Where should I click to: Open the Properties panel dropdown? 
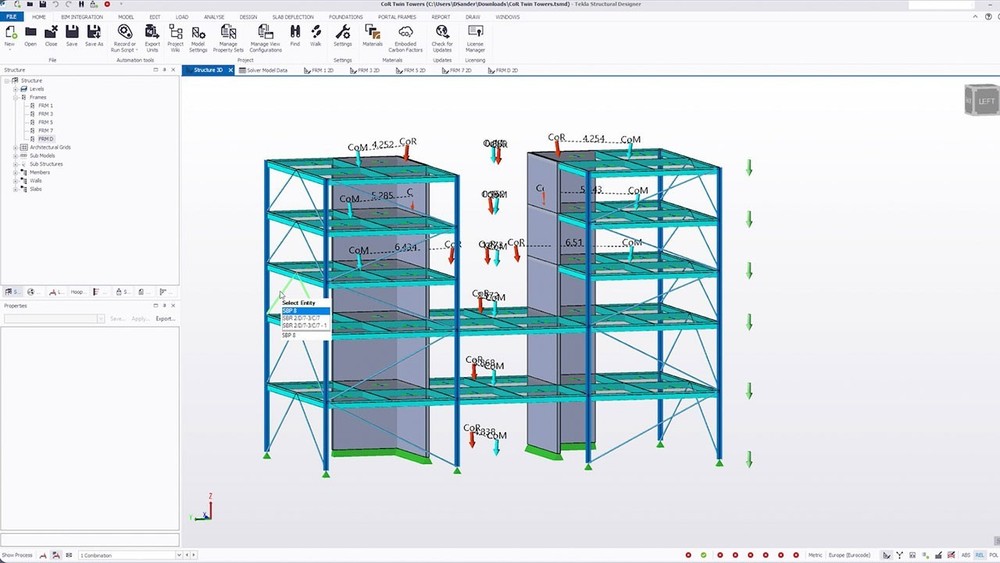tap(100, 318)
